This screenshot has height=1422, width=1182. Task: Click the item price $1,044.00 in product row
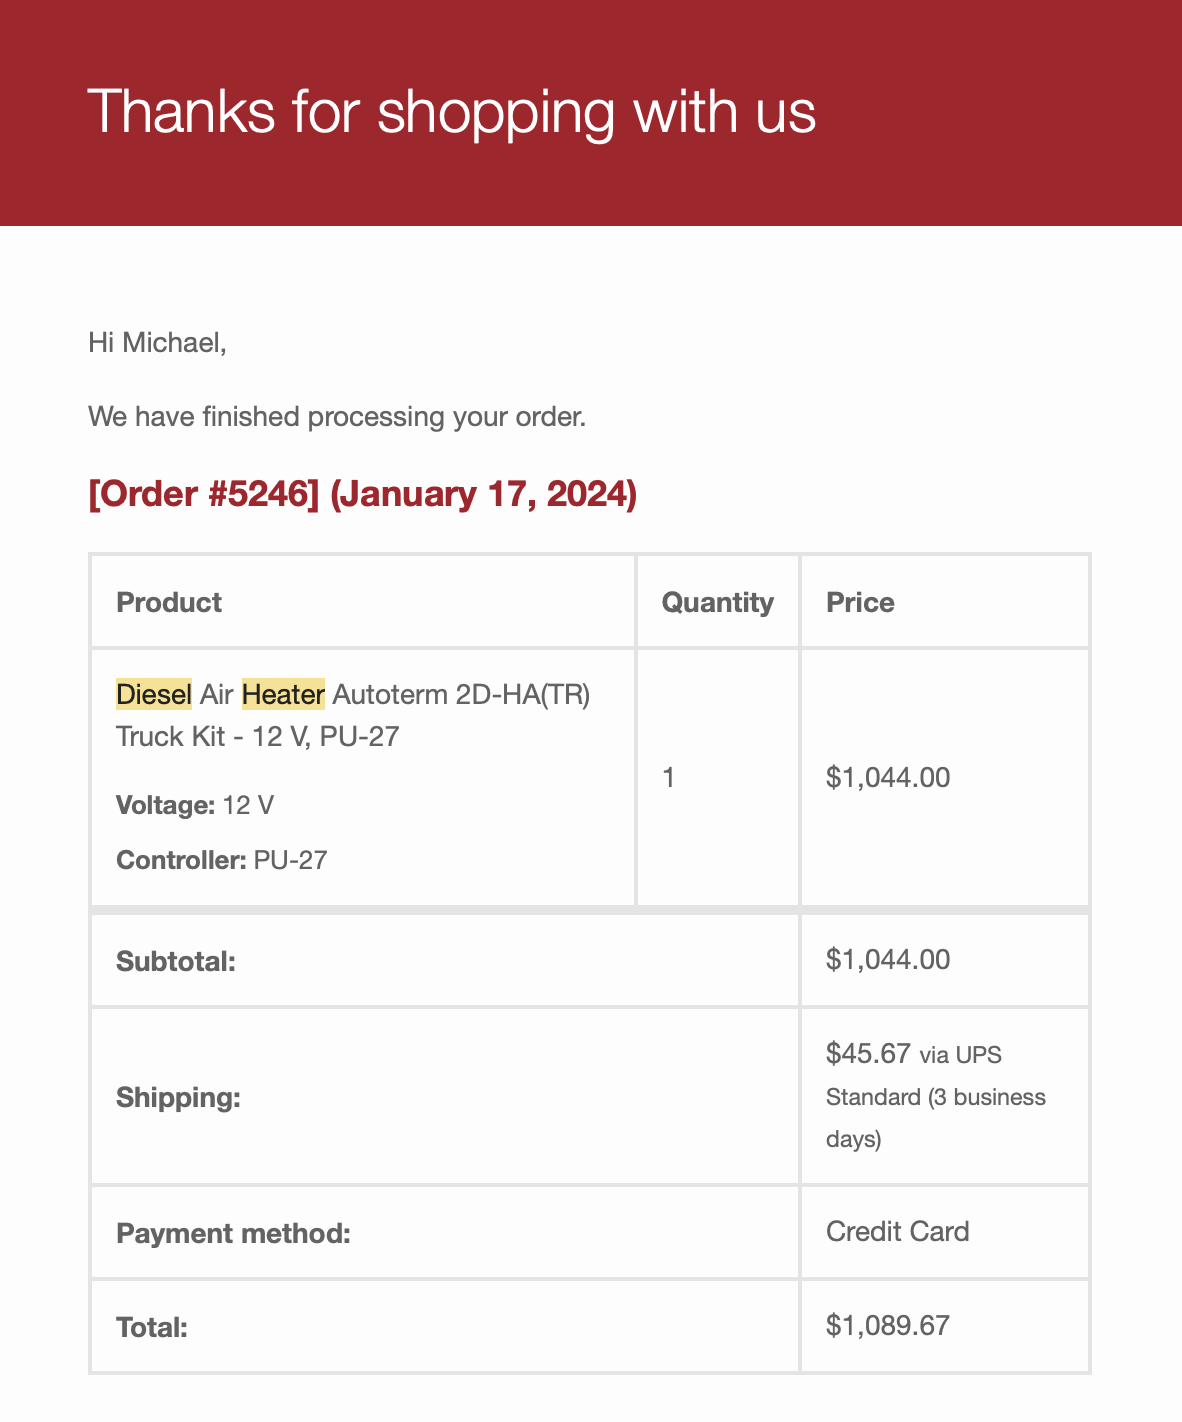888,778
